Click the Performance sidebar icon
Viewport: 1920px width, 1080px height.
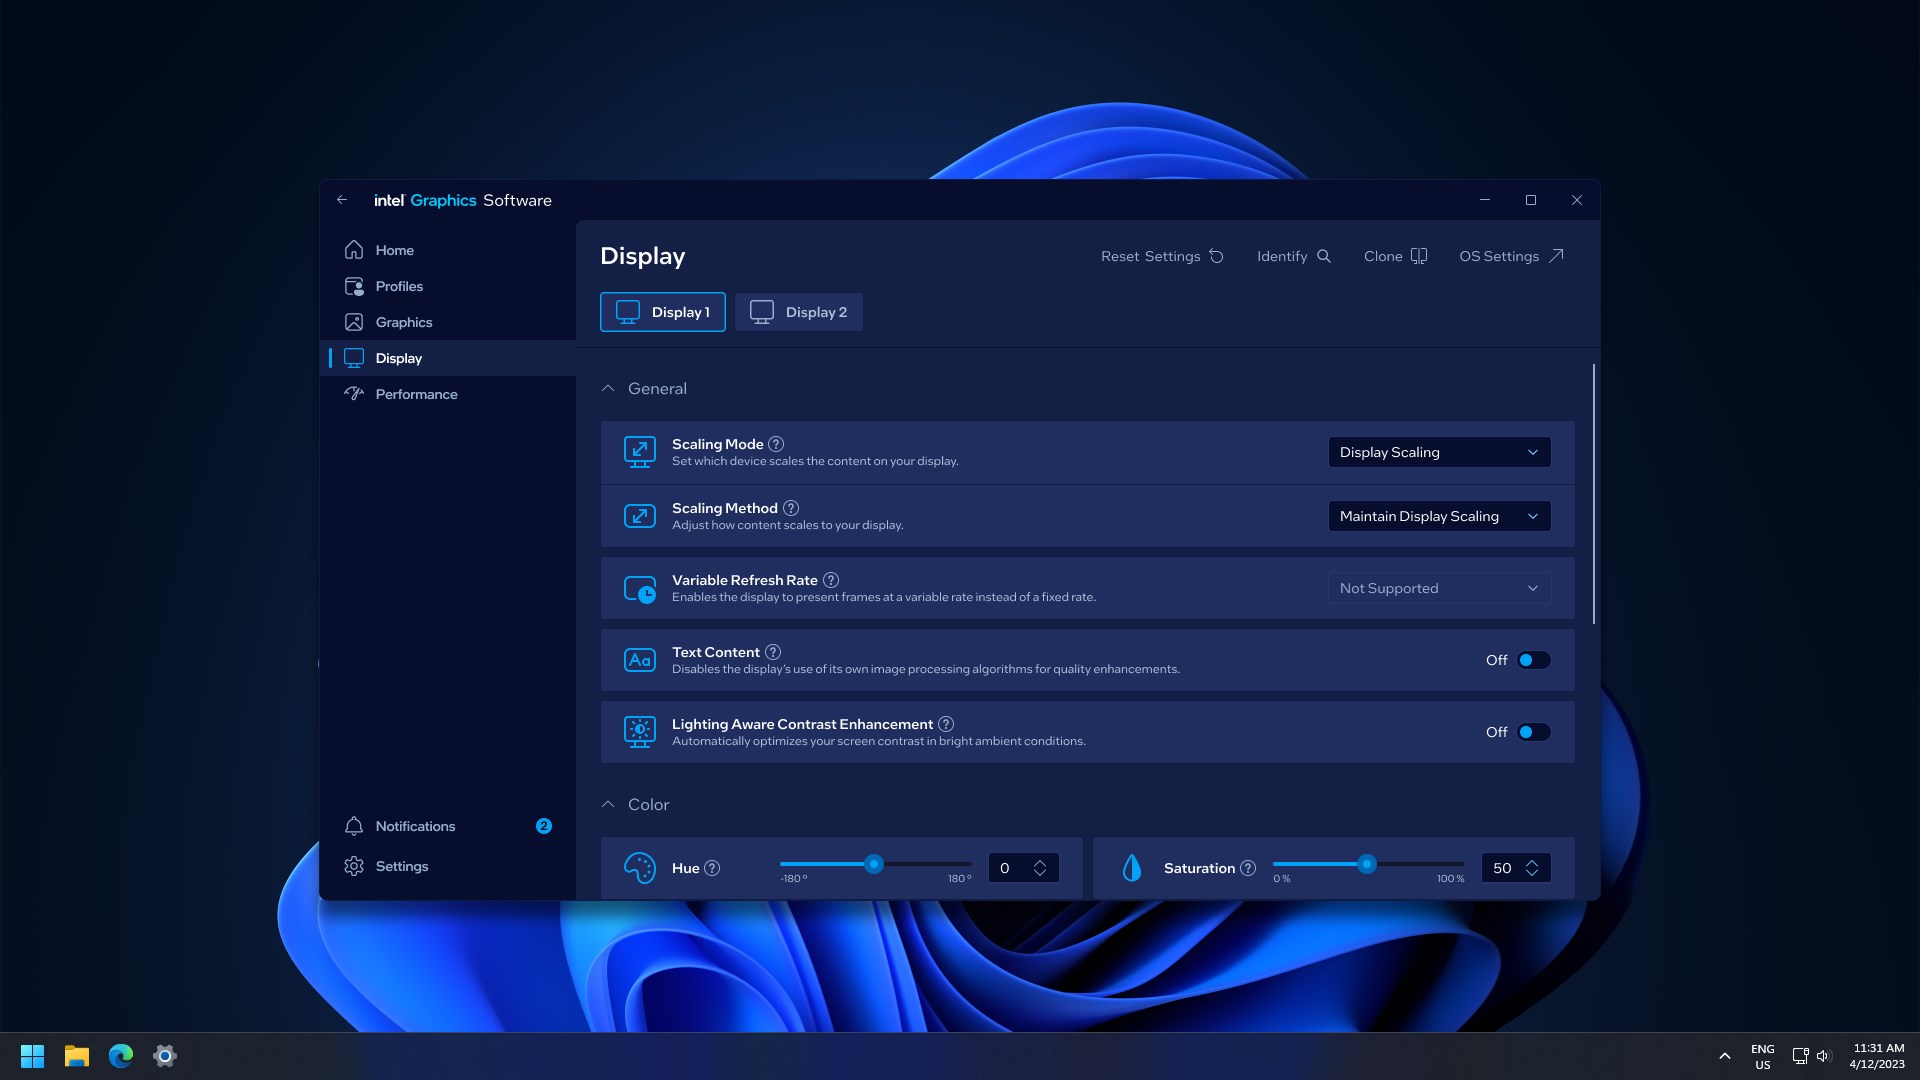pyautogui.click(x=354, y=394)
